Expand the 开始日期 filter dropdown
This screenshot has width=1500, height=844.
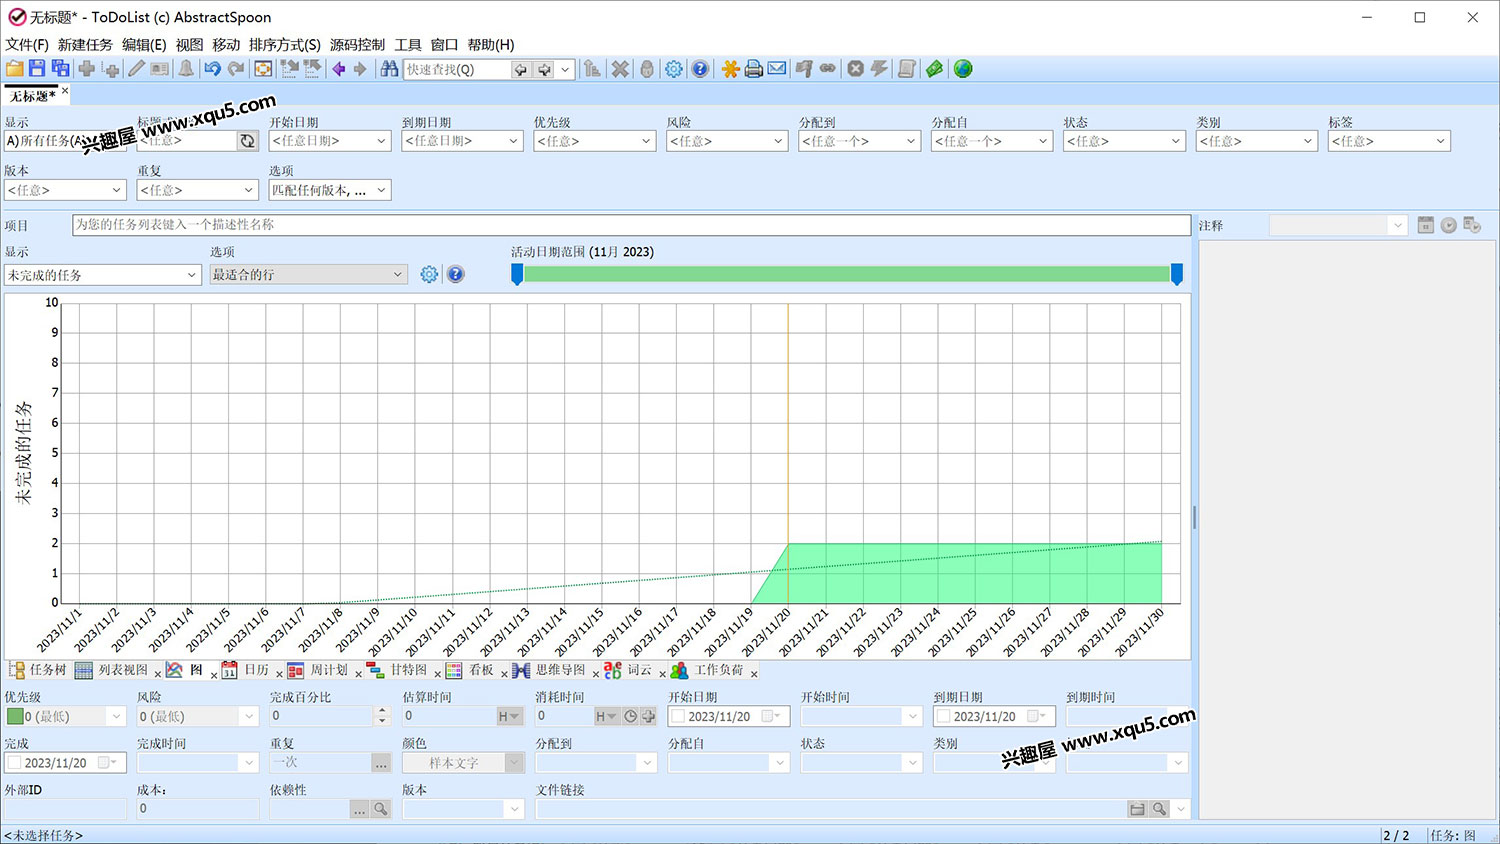[x=381, y=141]
